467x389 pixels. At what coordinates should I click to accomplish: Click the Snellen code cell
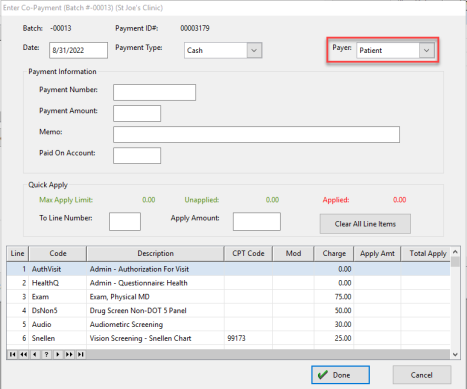tap(58, 338)
